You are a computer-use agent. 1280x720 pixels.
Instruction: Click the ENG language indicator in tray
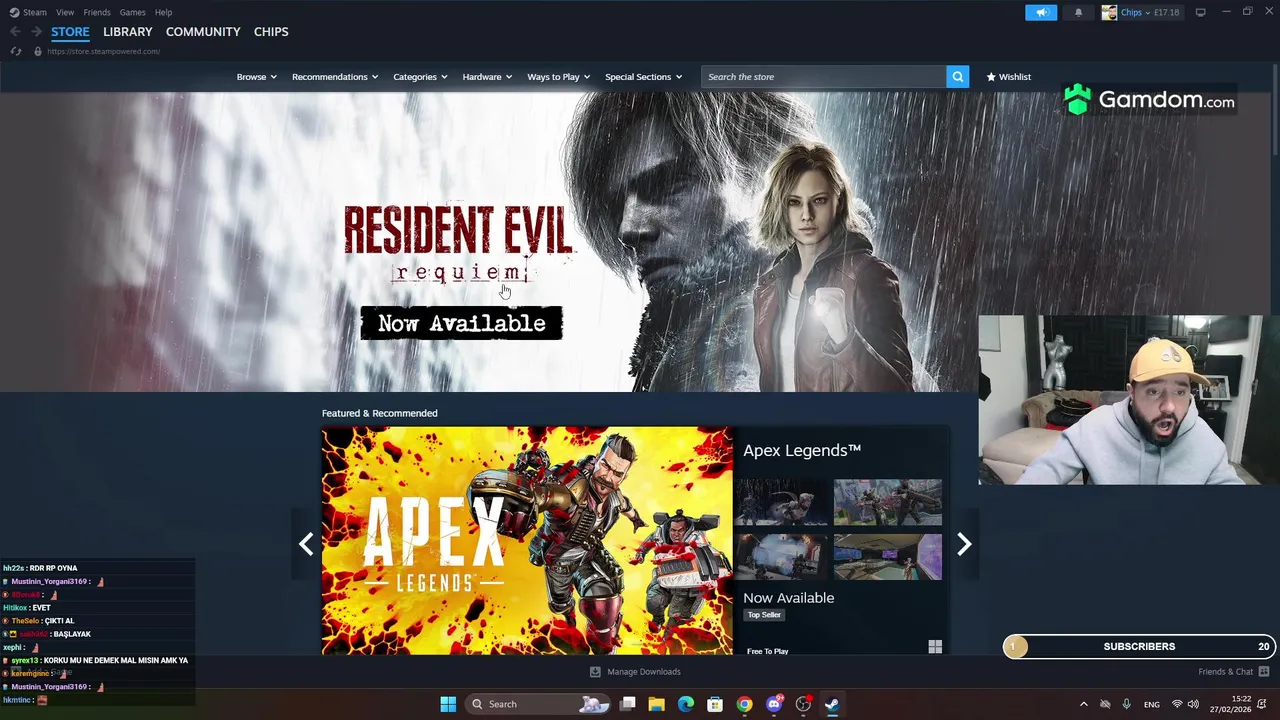click(x=1152, y=704)
